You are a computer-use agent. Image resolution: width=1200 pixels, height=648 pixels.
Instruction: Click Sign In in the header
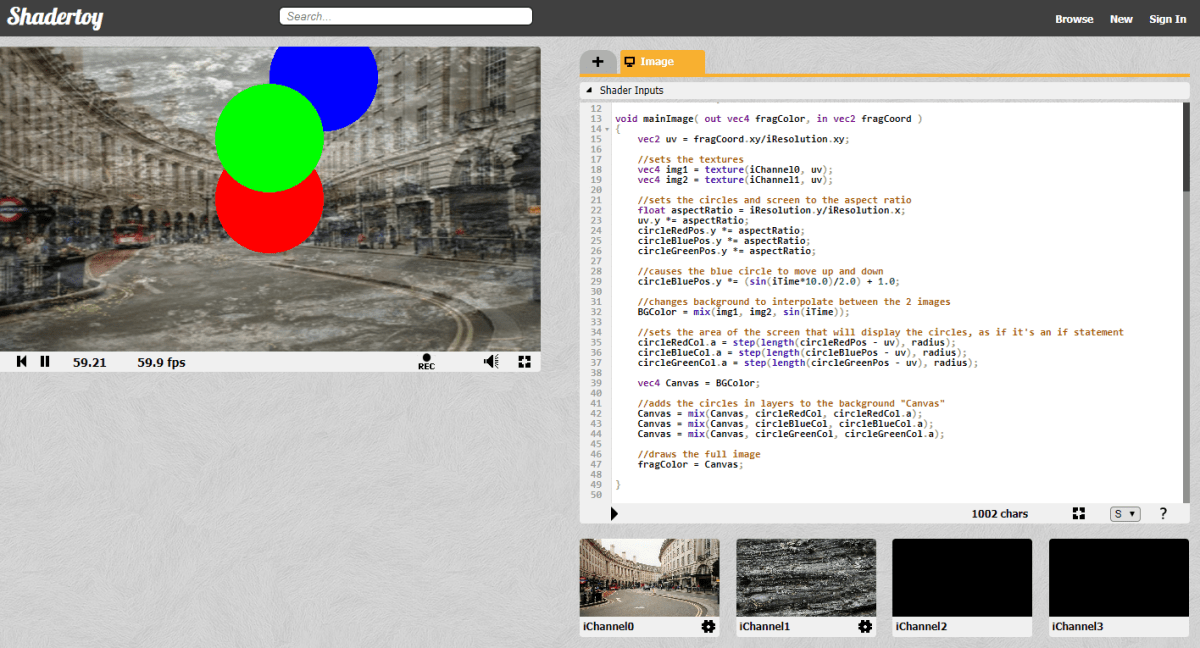(1167, 19)
